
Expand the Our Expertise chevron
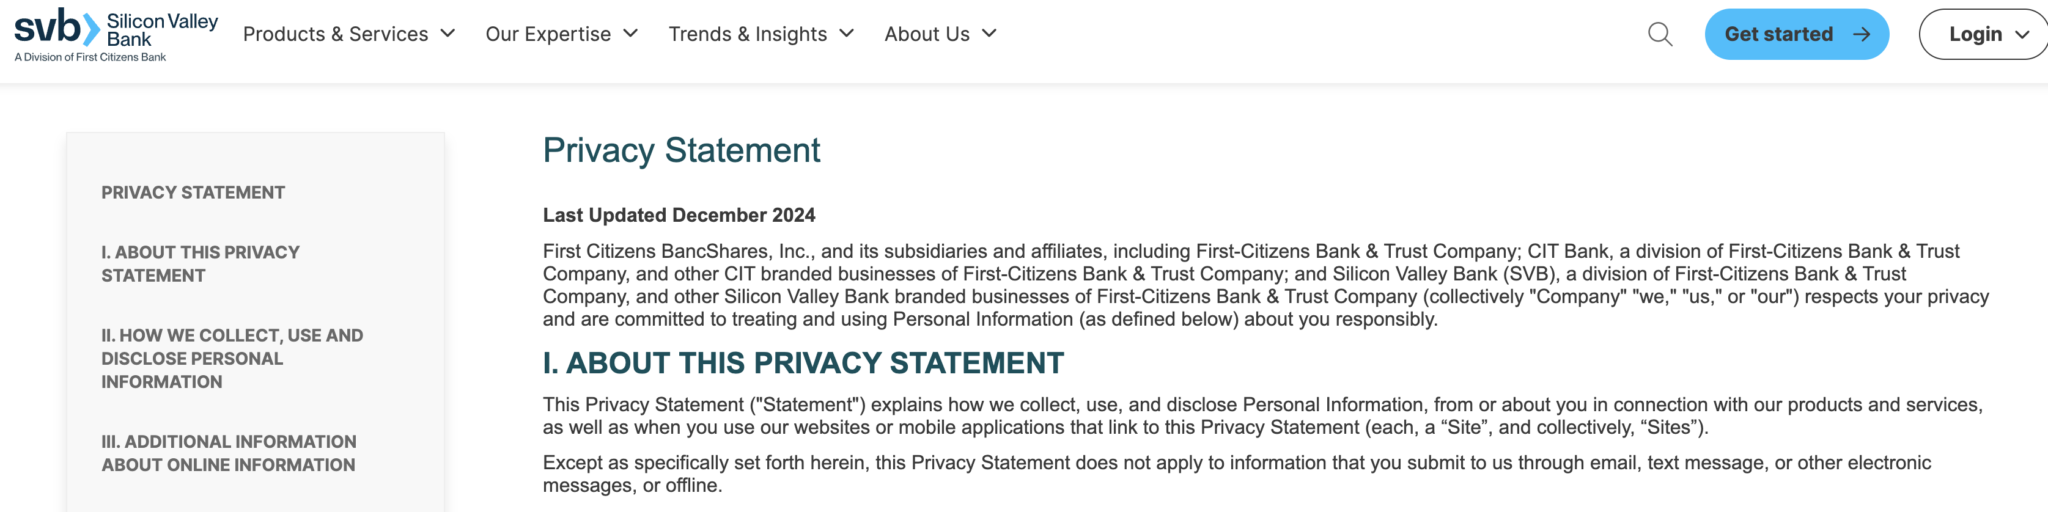tap(631, 33)
